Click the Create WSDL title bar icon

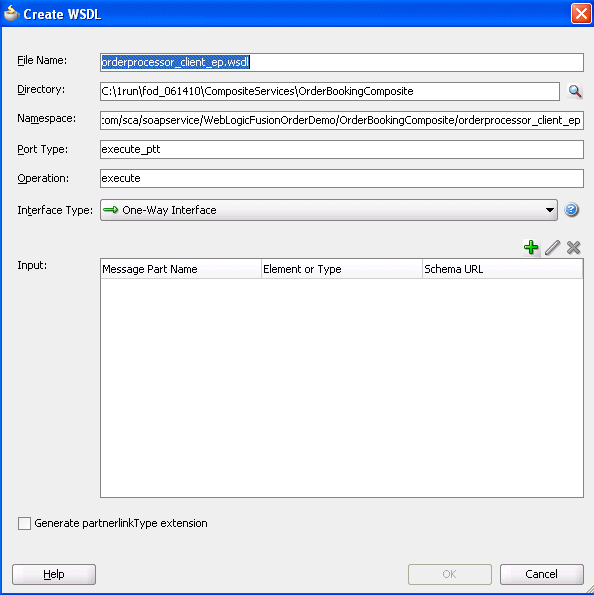[11, 14]
